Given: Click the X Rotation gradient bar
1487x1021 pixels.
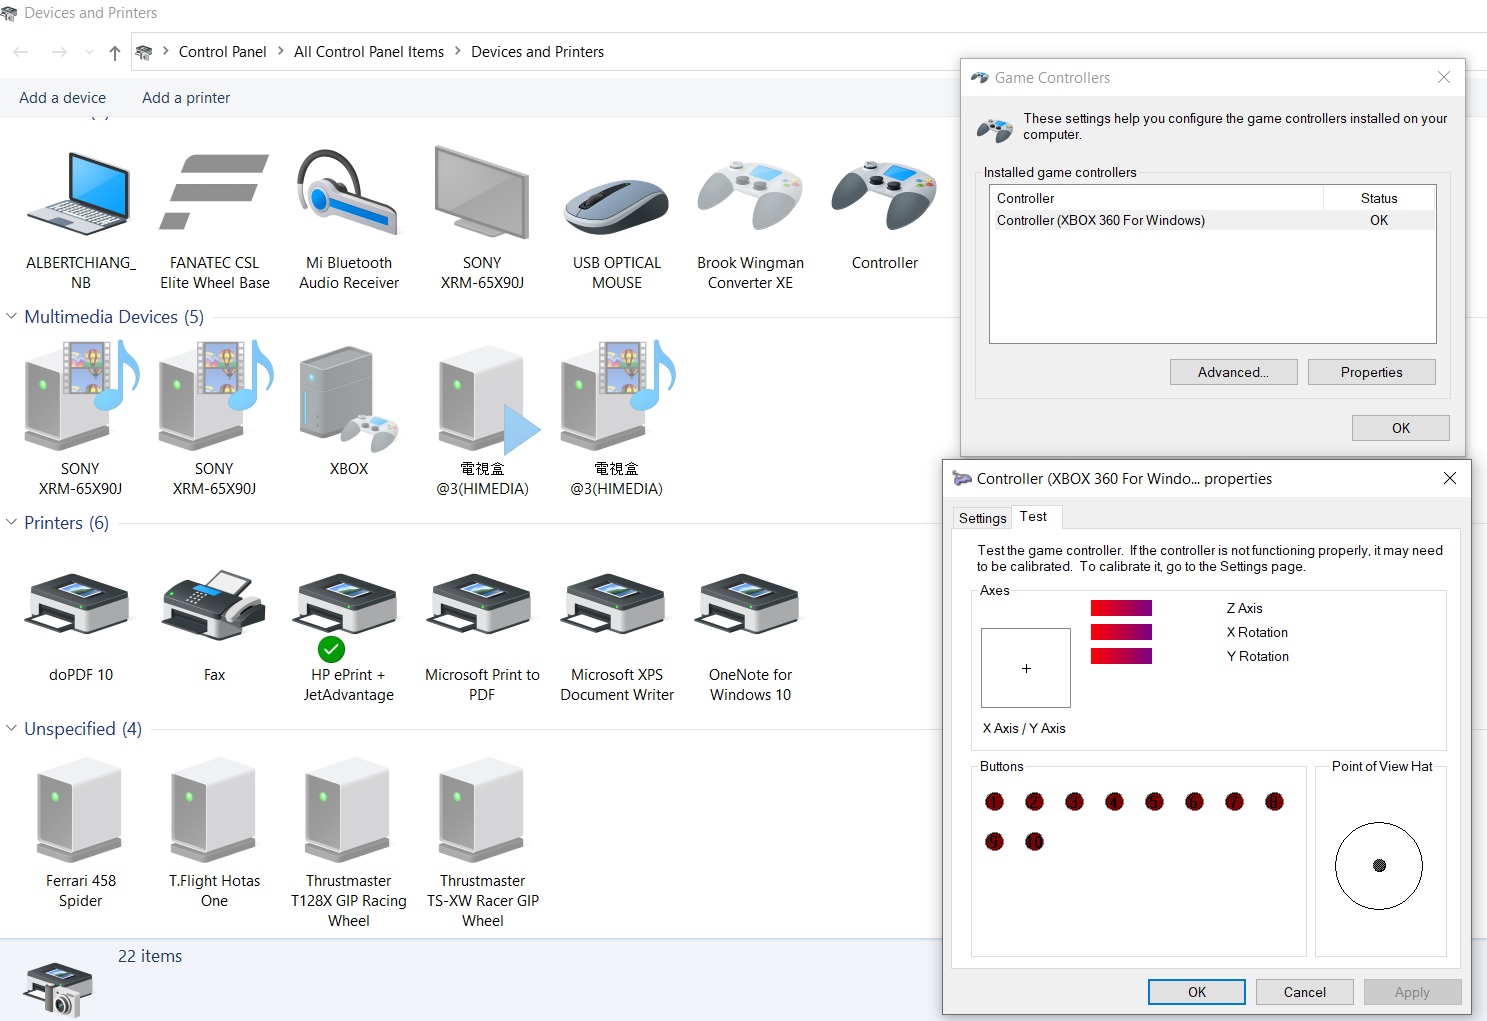Looking at the screenshot, I should point(1121,632).
